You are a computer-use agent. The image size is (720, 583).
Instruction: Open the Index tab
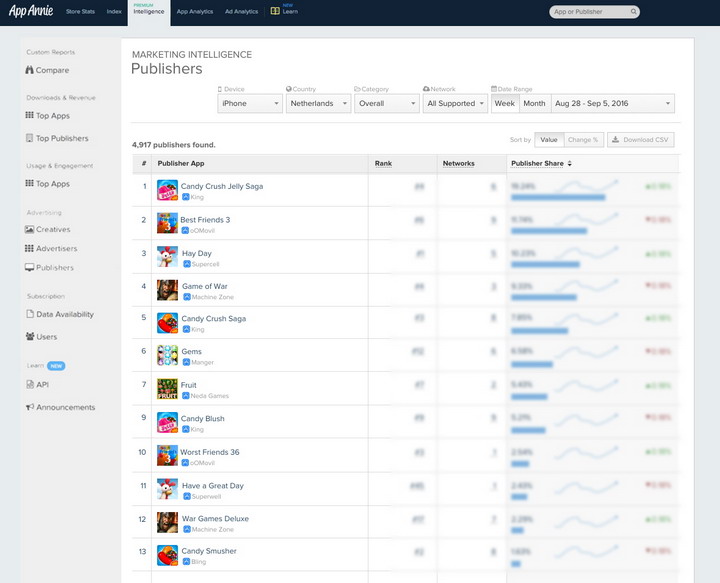click(x=114, y=11)
